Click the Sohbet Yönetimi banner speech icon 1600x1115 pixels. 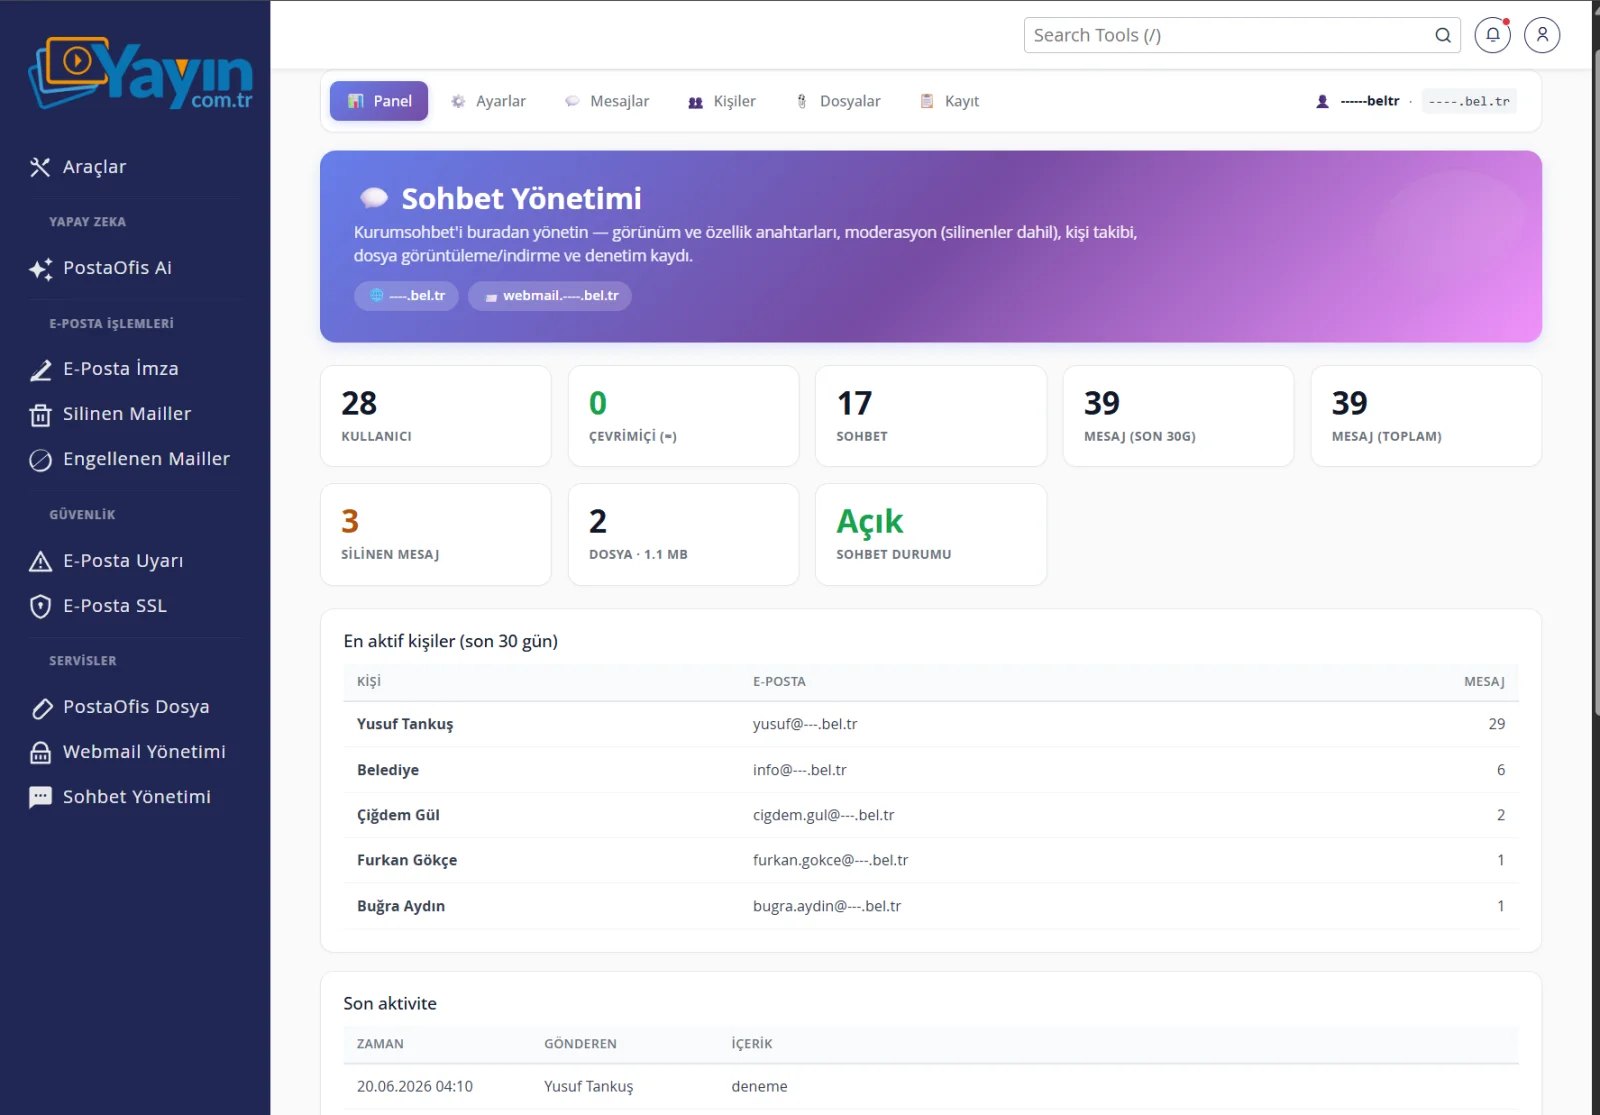click(x=374, y=198)
